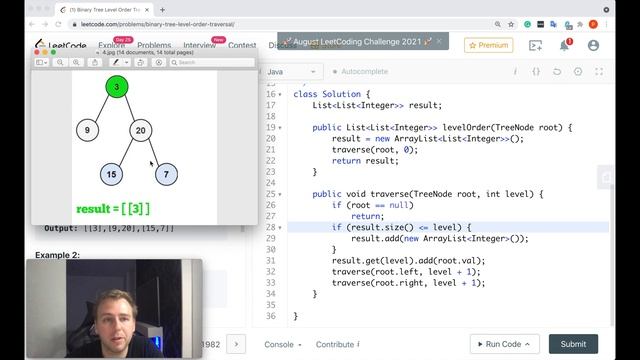
Task: Open the August LeetCoding Challenge 2021 link
Action: click(357, 42)
